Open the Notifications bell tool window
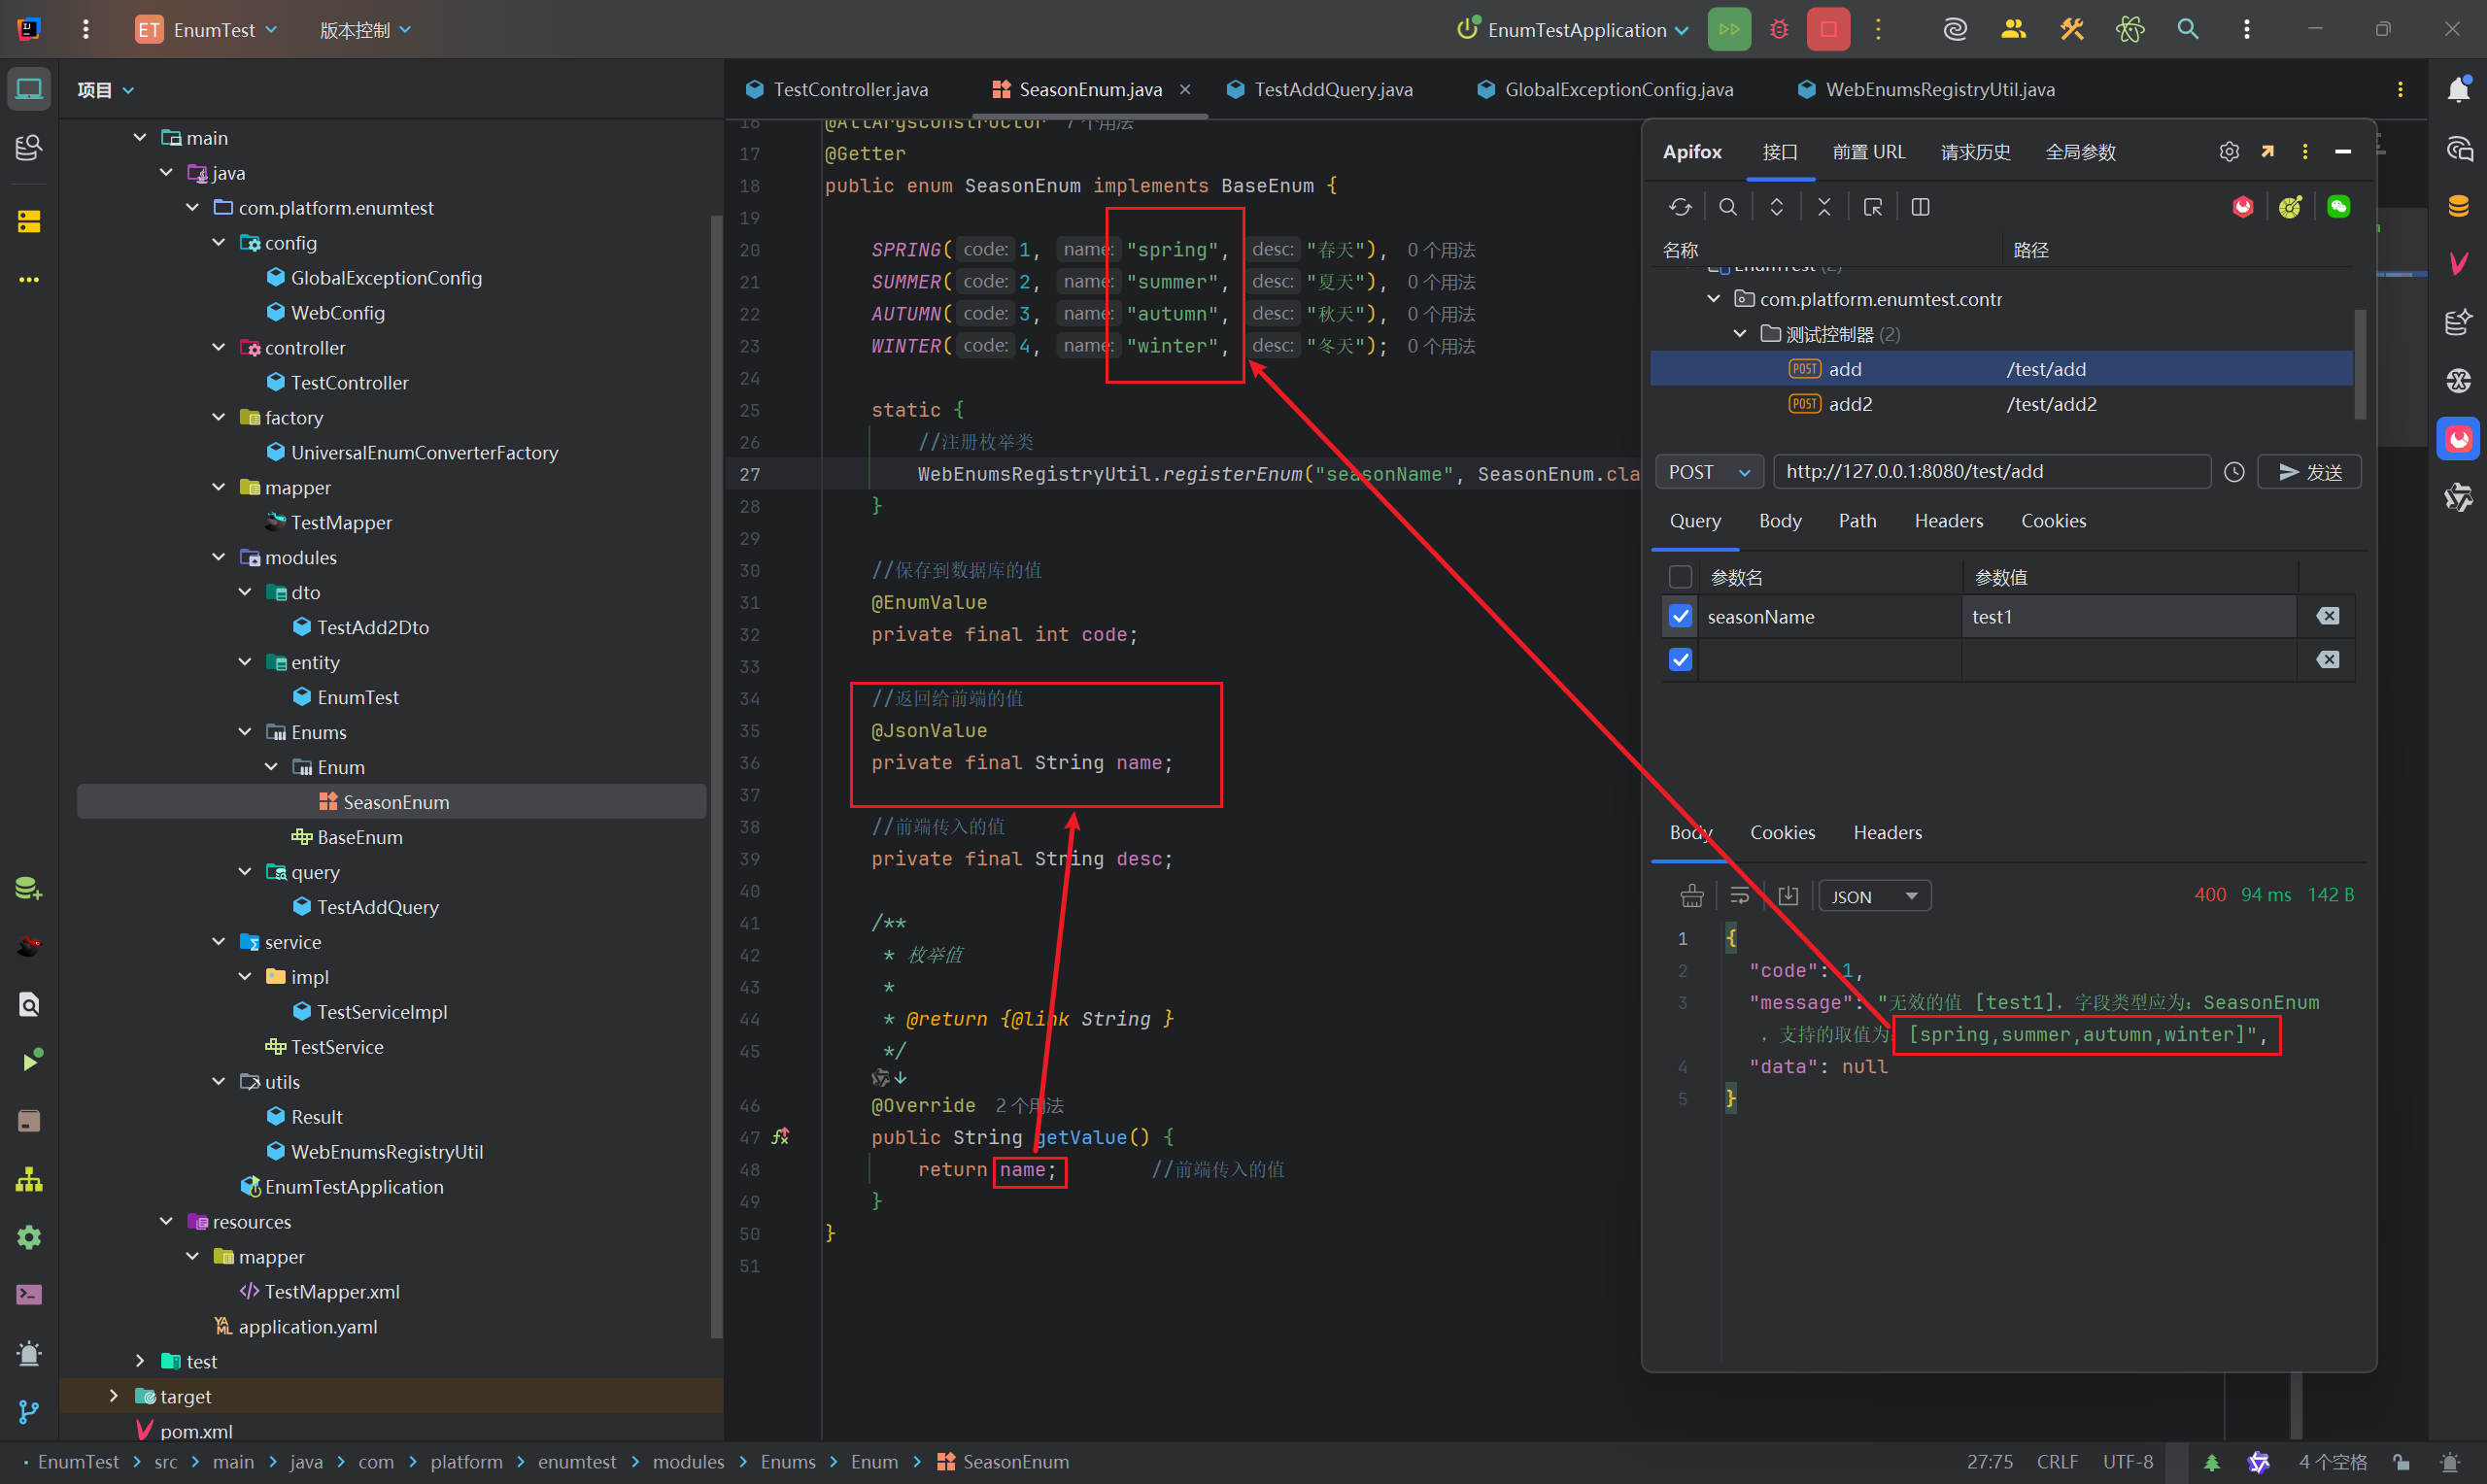The image size is (2487, 1484). click(2459, 90)
